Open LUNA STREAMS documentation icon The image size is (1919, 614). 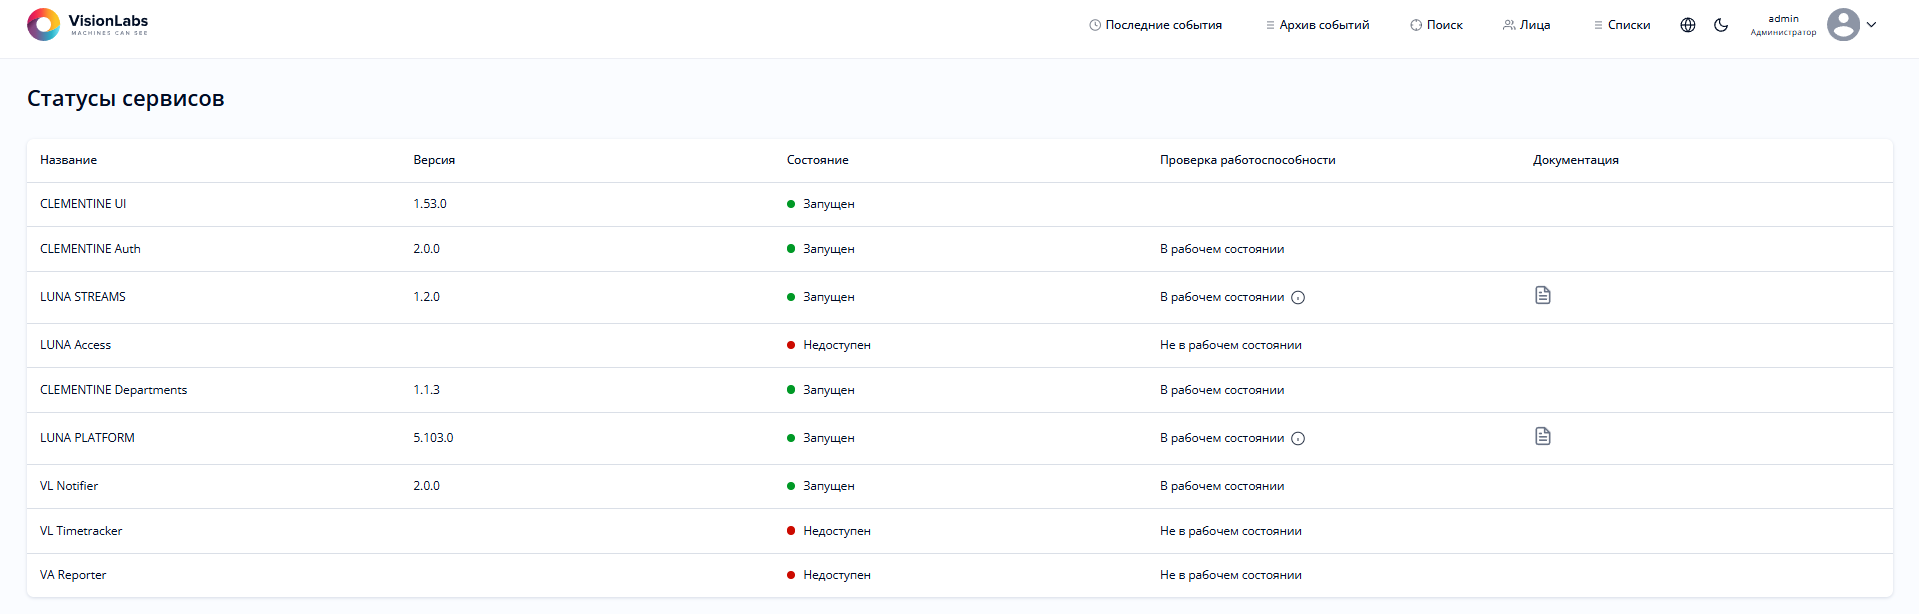pyautogui.click(x=1542, y=295)
